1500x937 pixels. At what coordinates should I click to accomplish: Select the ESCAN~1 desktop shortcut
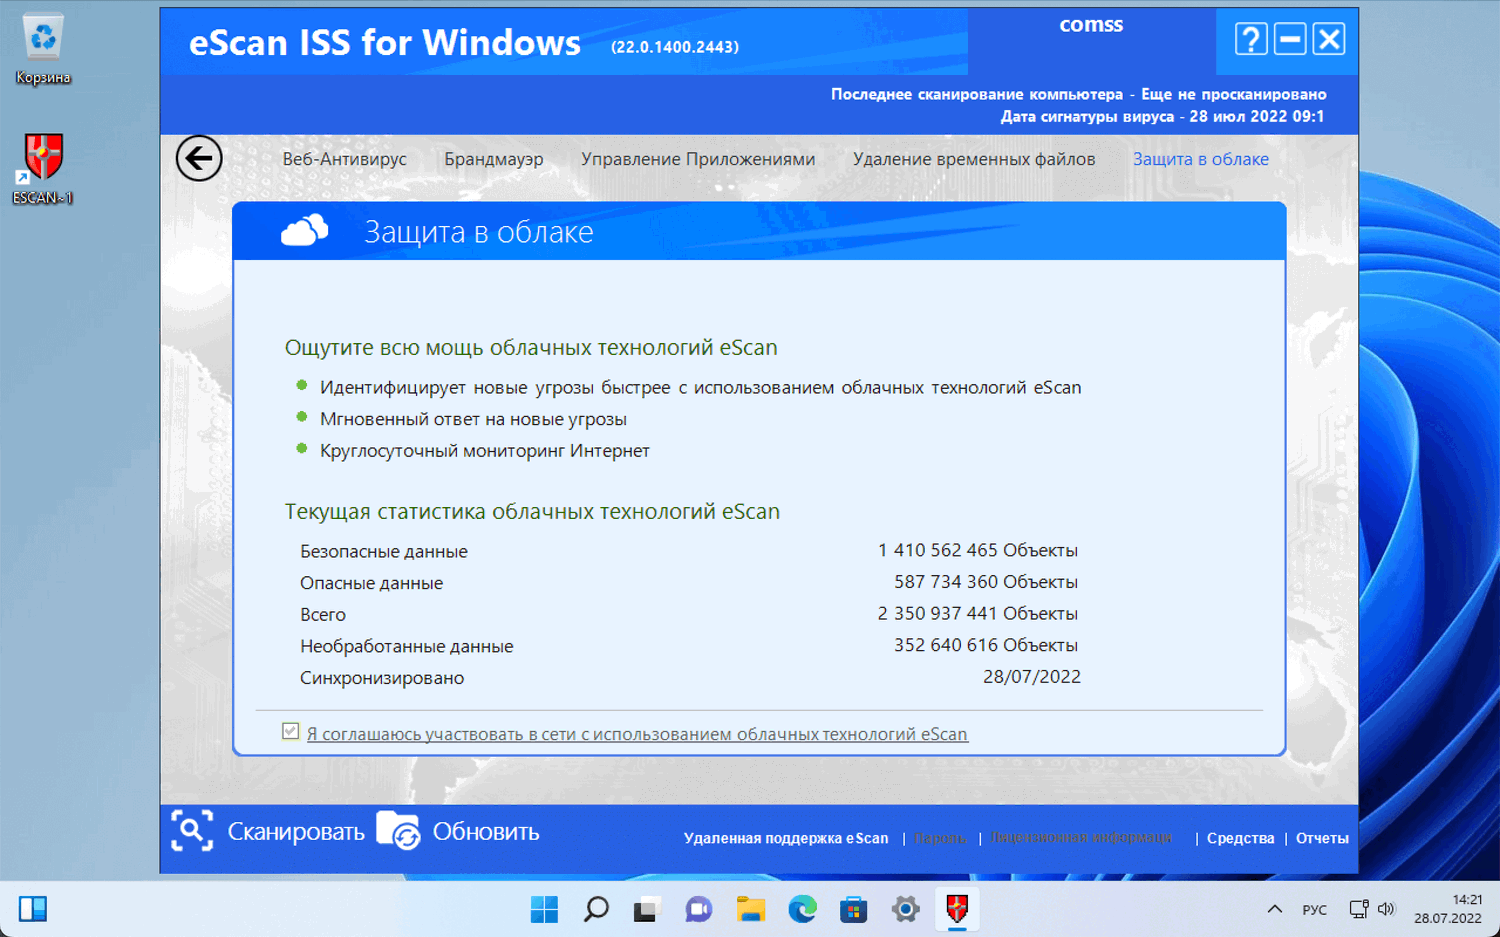43,169
